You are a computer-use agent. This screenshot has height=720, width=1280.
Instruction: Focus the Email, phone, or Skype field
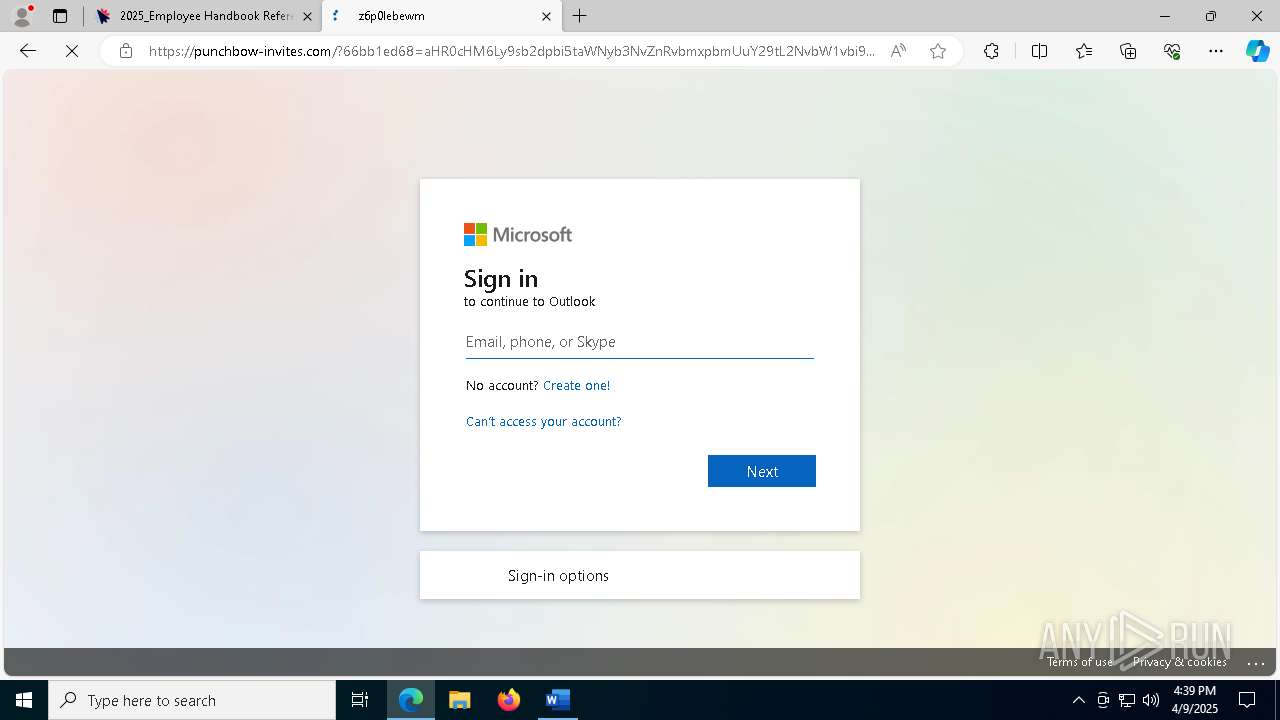pos(640,342)
